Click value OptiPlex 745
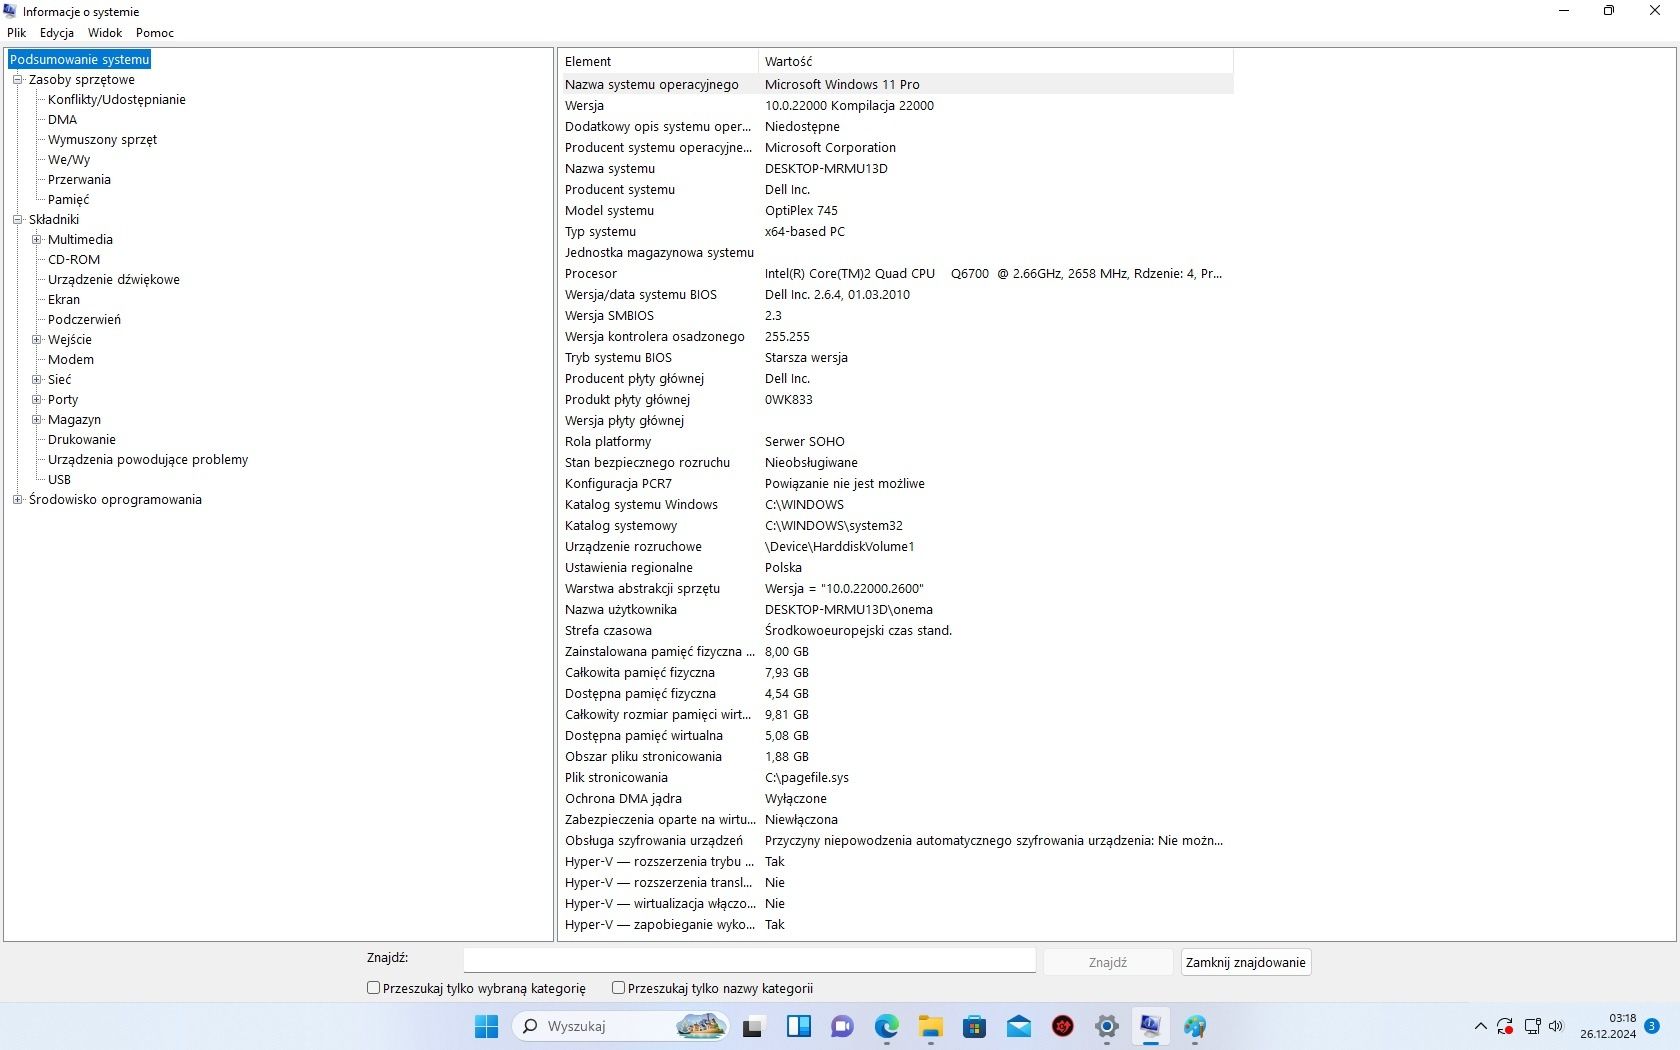Viewport: 1680px width, 1050px height. click(x=801, y=210)
